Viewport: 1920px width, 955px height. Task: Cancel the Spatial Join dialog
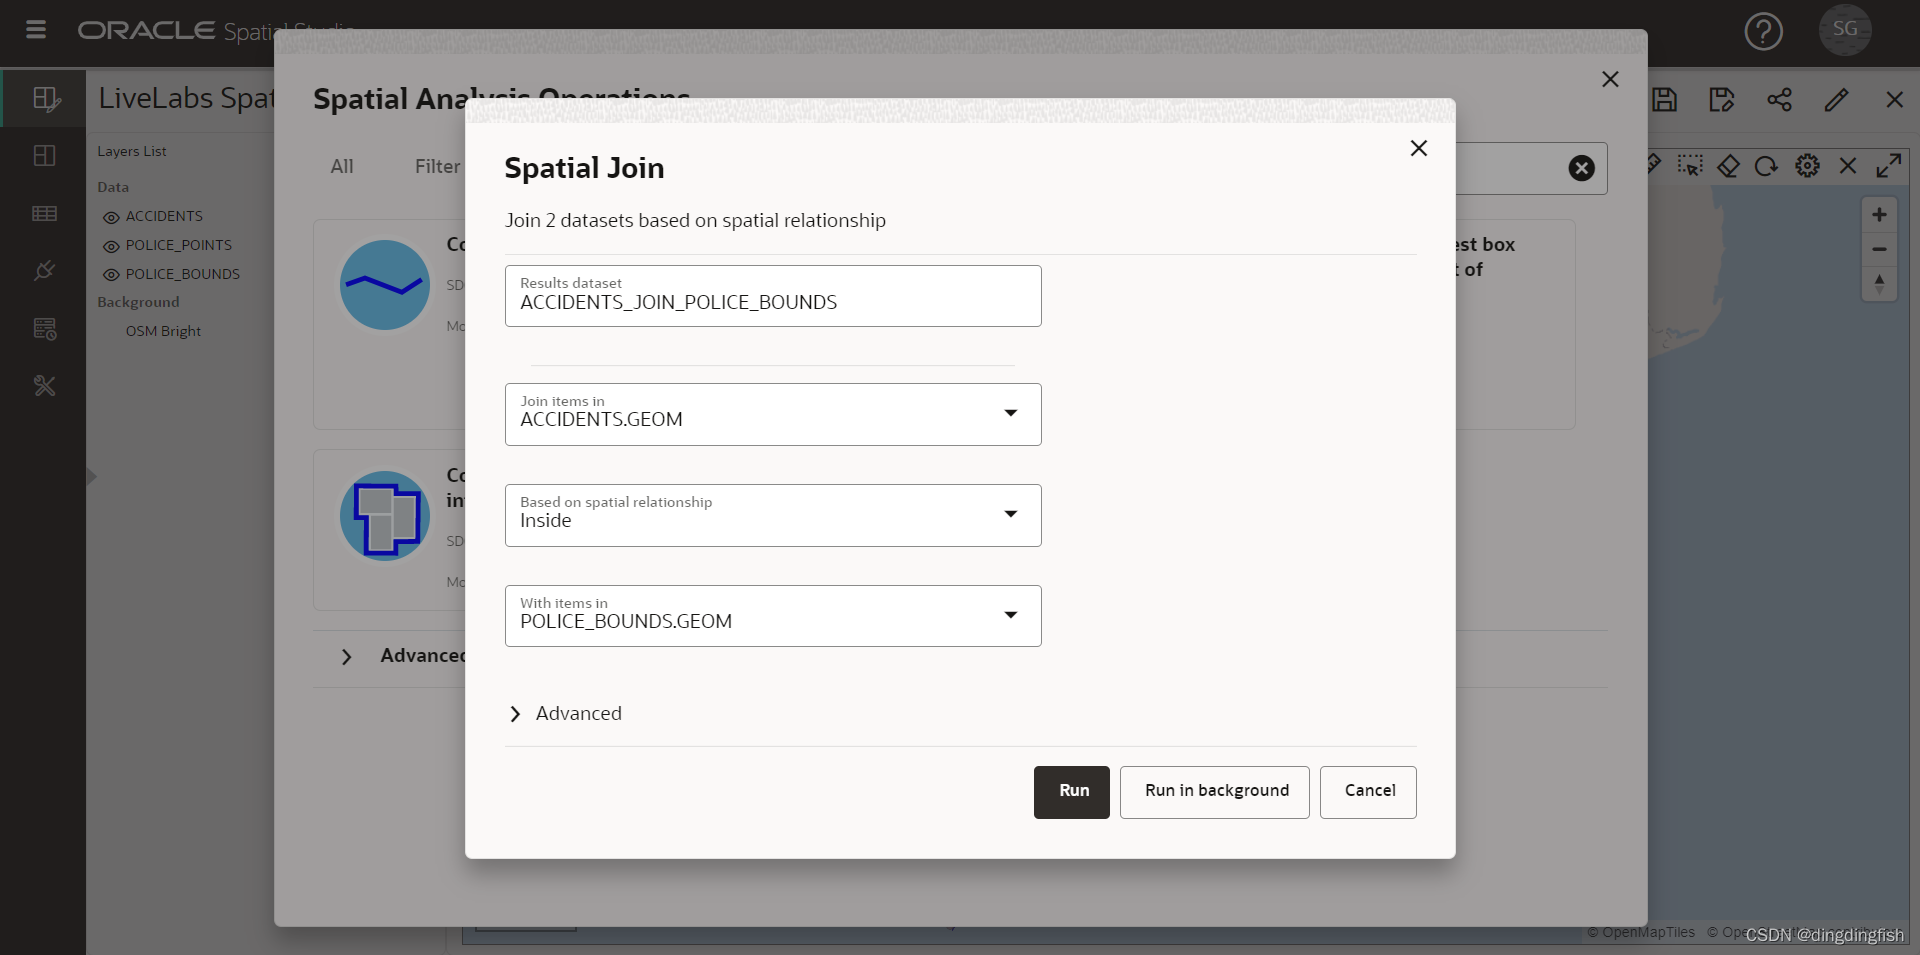[1368, 792]
